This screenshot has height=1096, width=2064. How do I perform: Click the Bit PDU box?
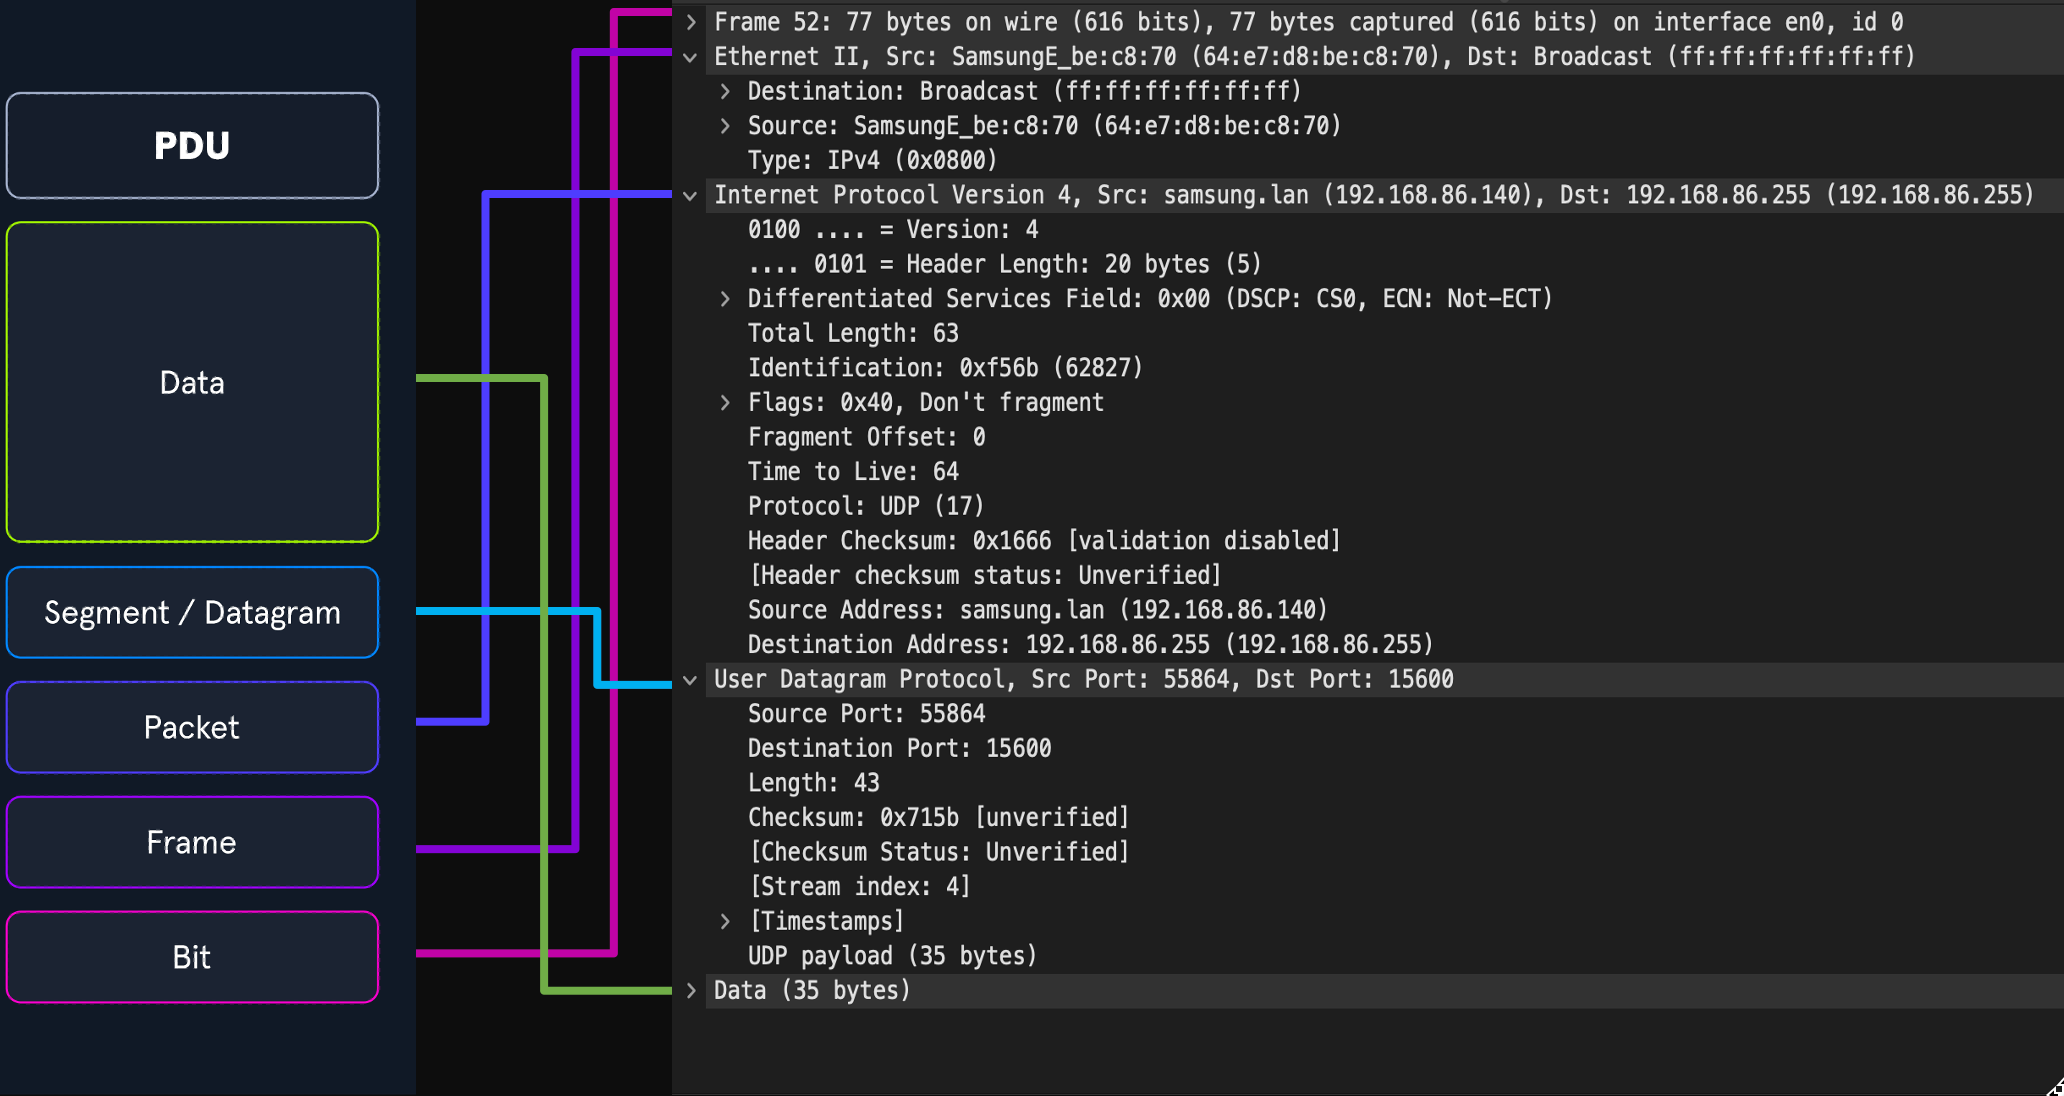click(192, 958)
